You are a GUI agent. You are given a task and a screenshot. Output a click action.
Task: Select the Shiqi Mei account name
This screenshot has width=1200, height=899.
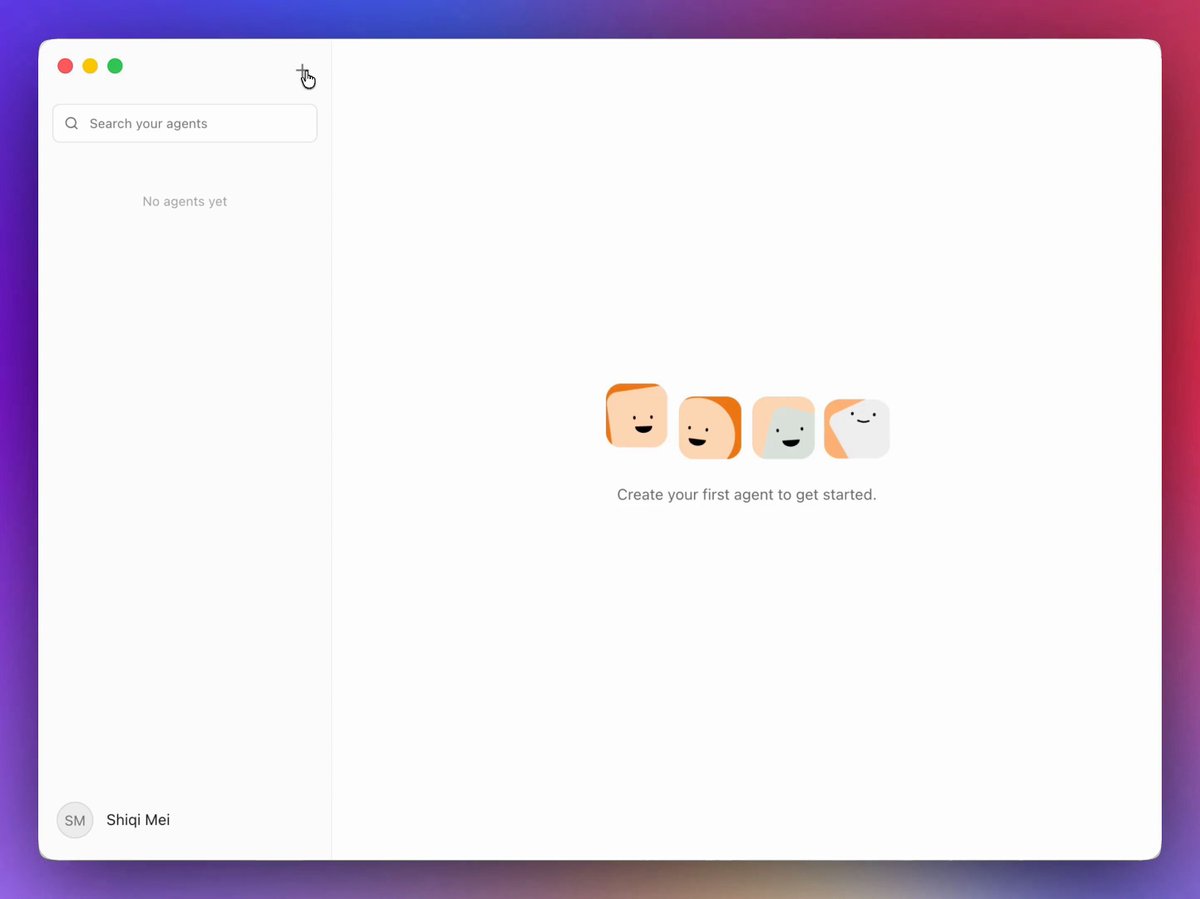coord(138,820)
